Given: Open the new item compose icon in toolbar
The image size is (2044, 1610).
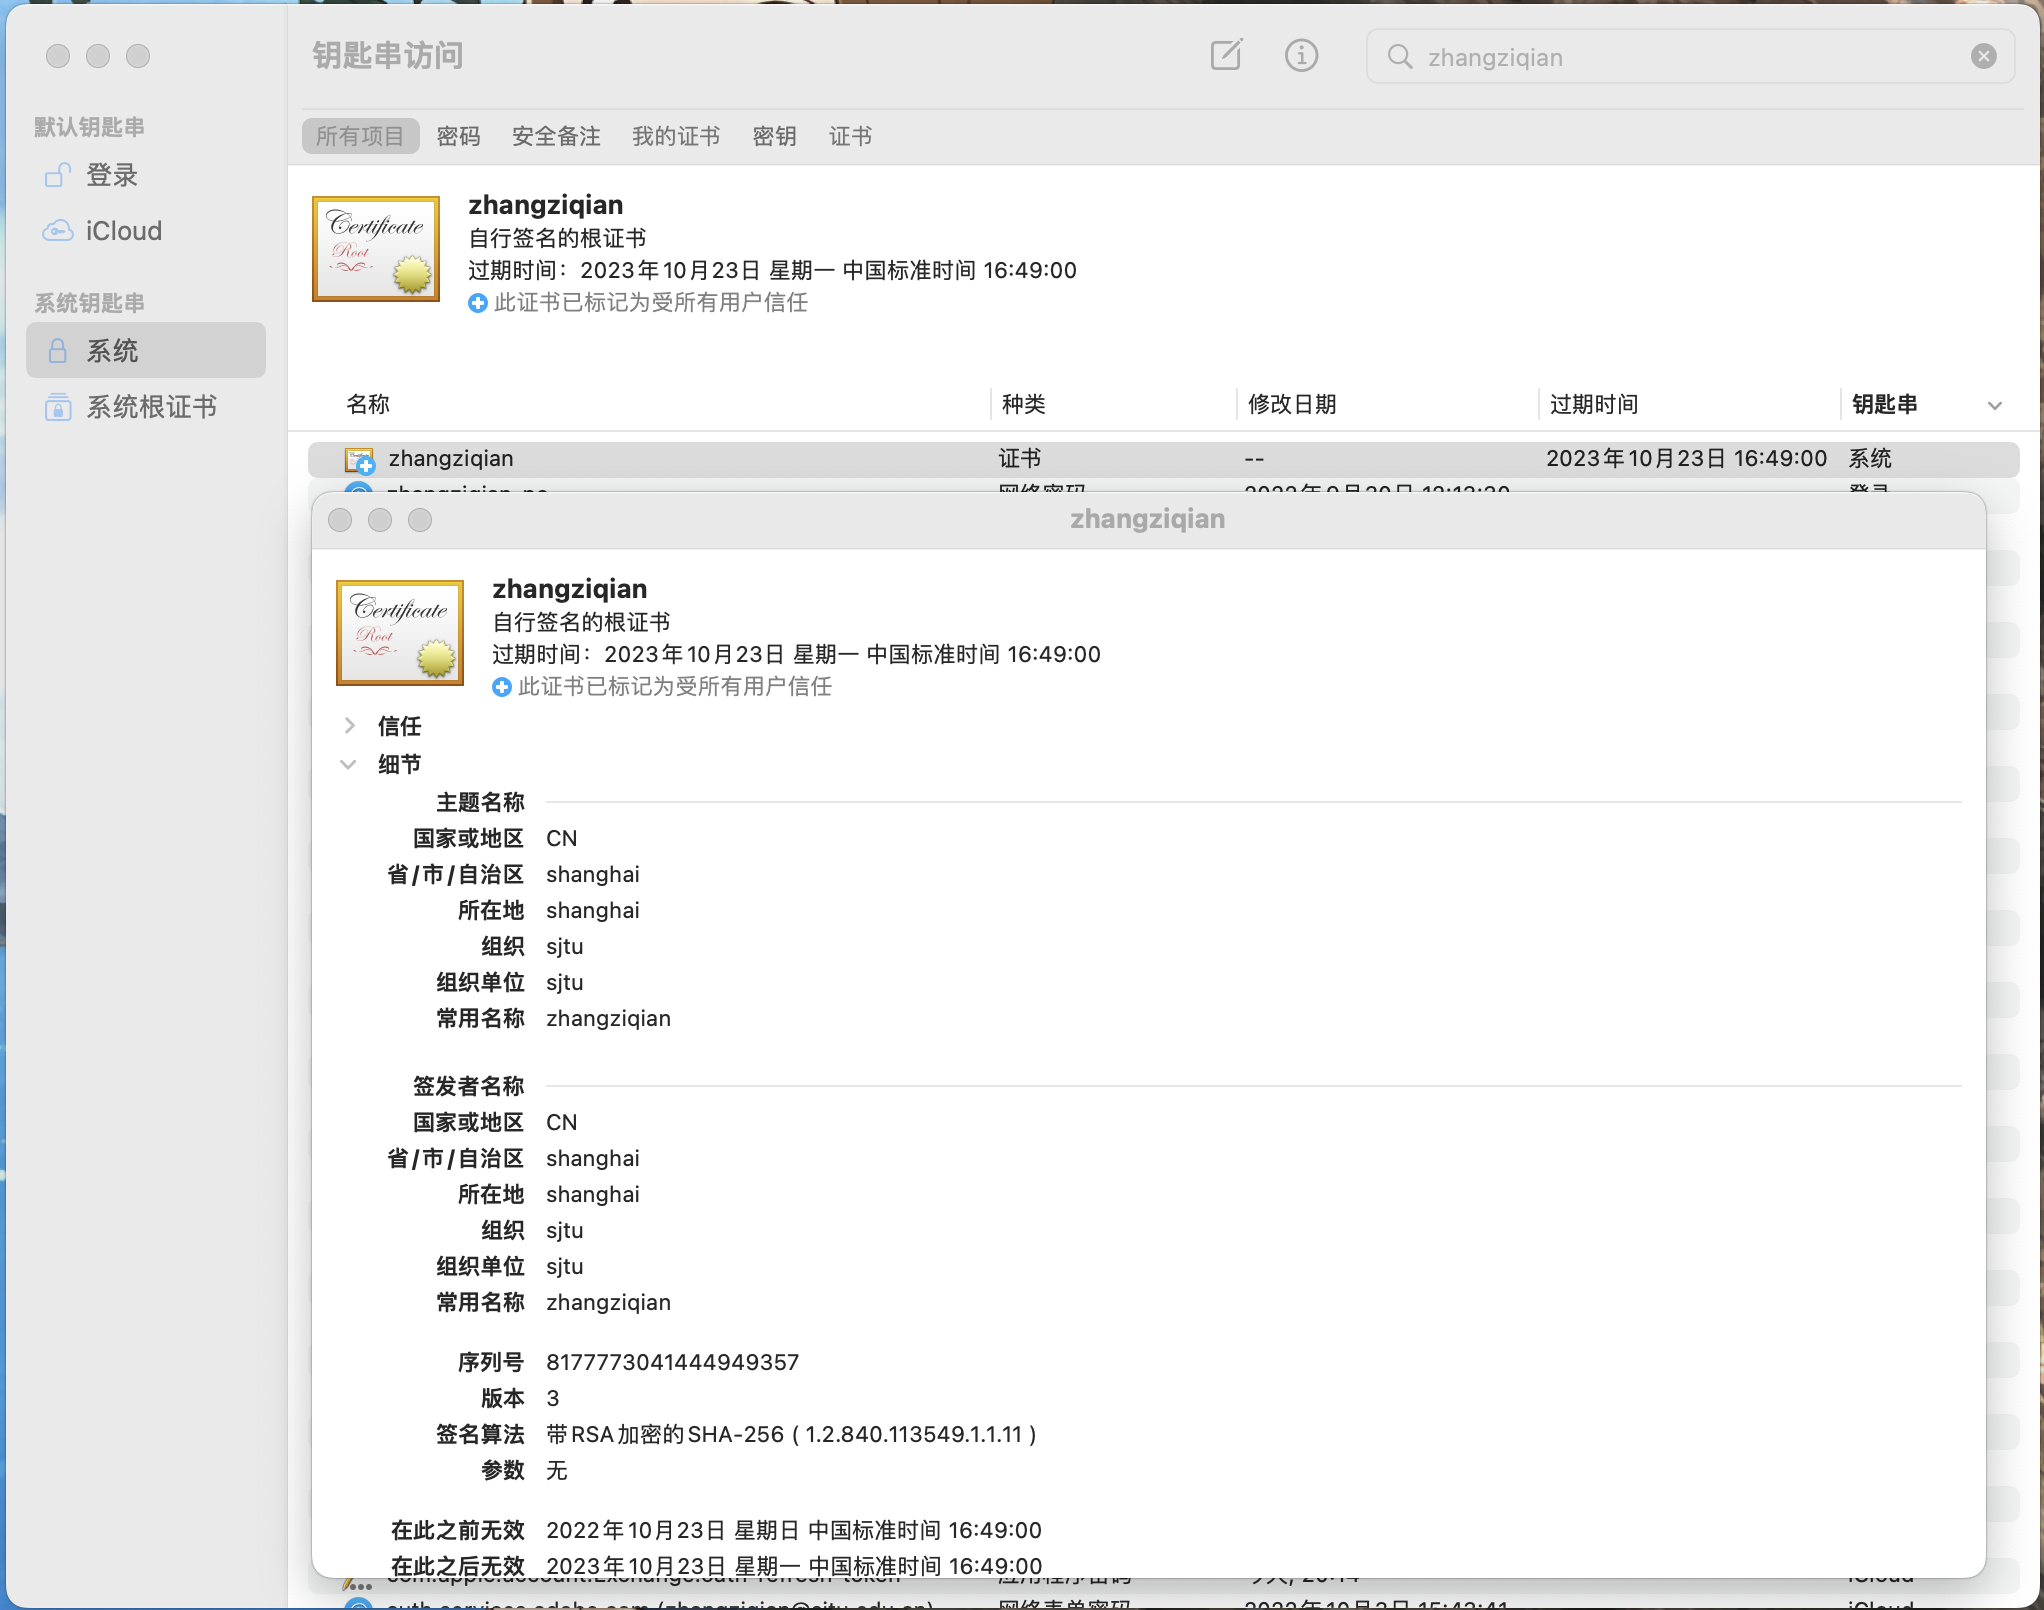Looking at the screenshot, I should [1226, 56].
